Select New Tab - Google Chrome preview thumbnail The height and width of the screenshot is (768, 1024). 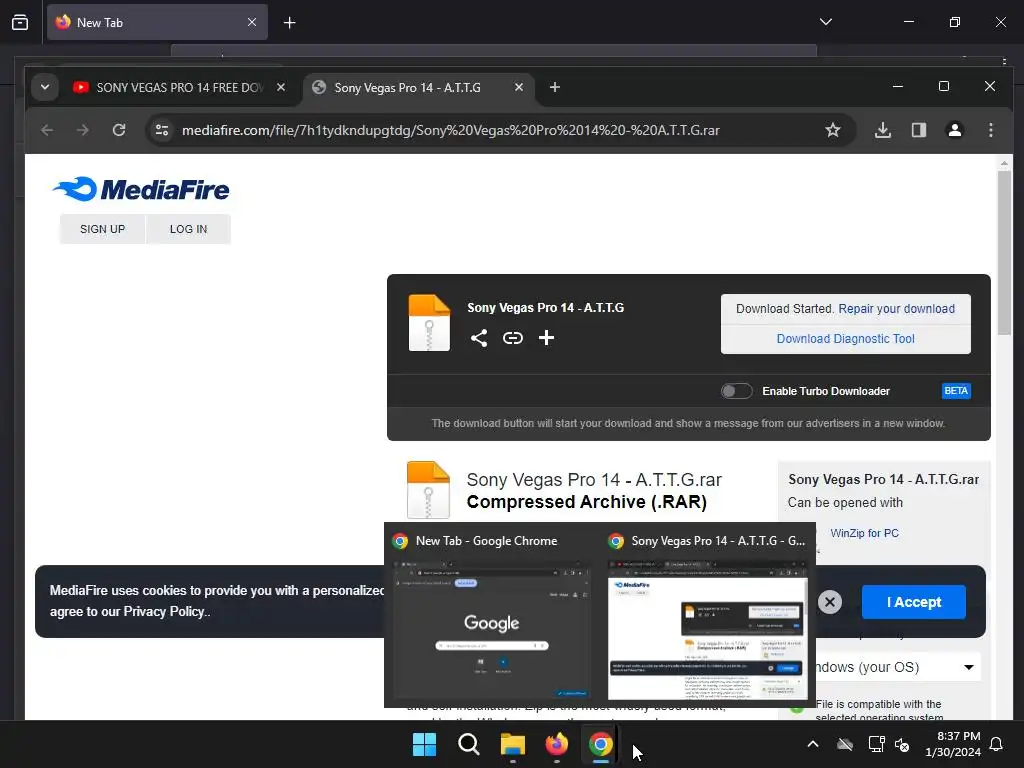click(x=492, y=629)
